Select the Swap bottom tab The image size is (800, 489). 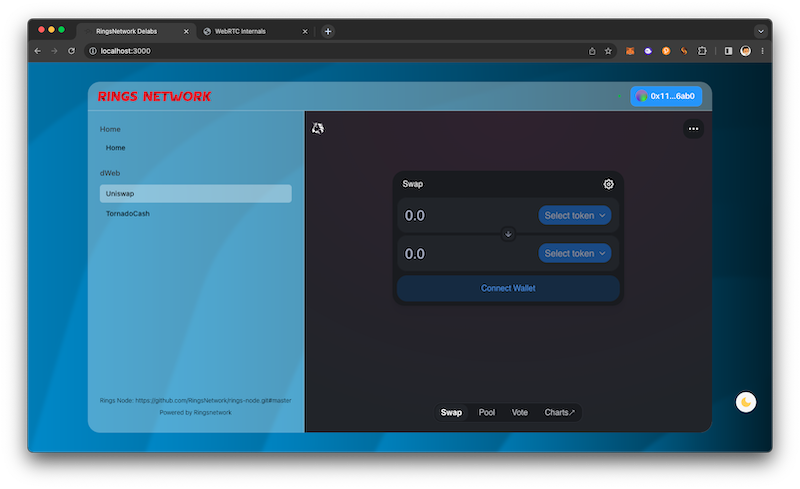point(451,412)
